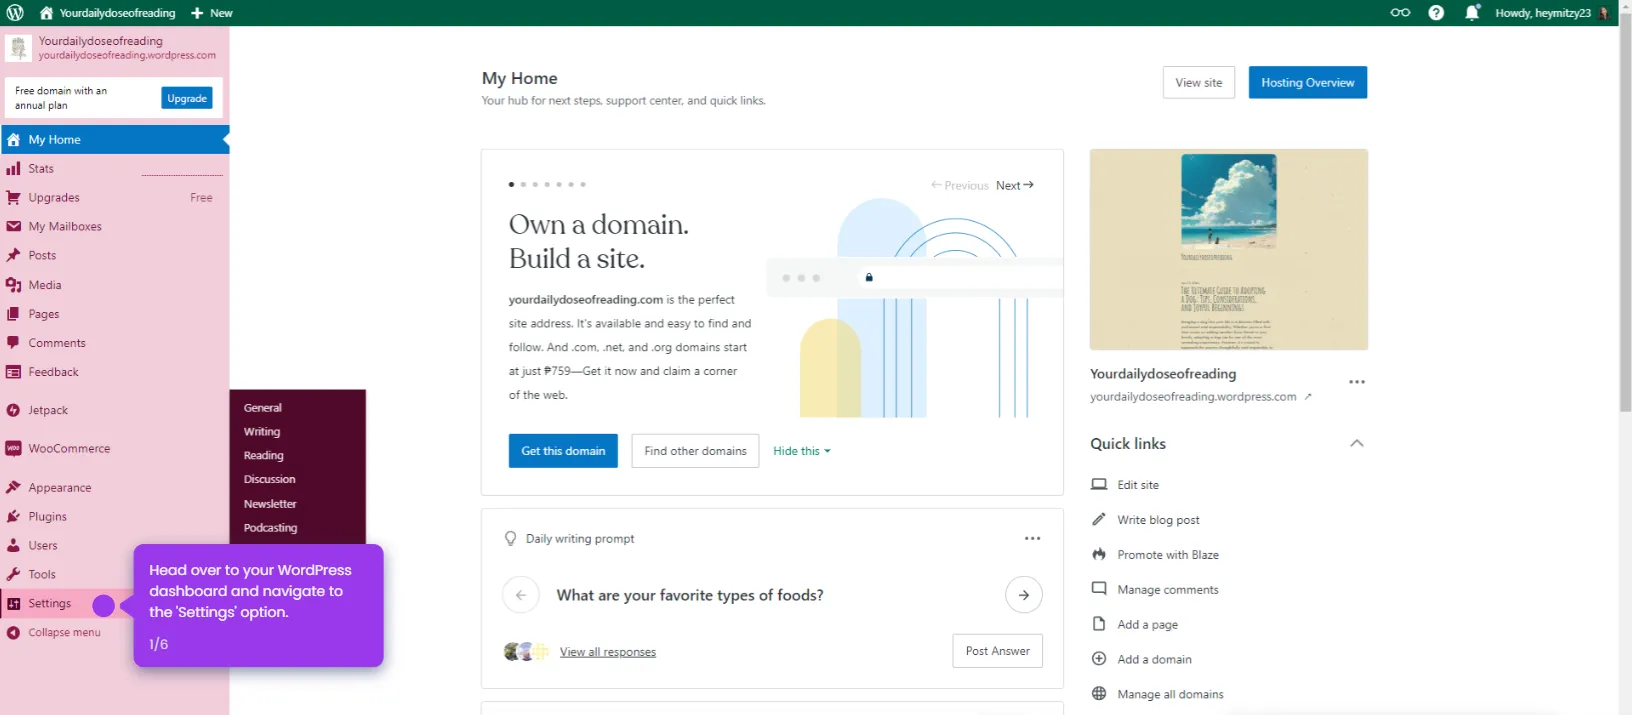This screenshot has height=715, width=1632.
Task: Click the Manage all domains globe icon
Action: (x=1099, y=694)
